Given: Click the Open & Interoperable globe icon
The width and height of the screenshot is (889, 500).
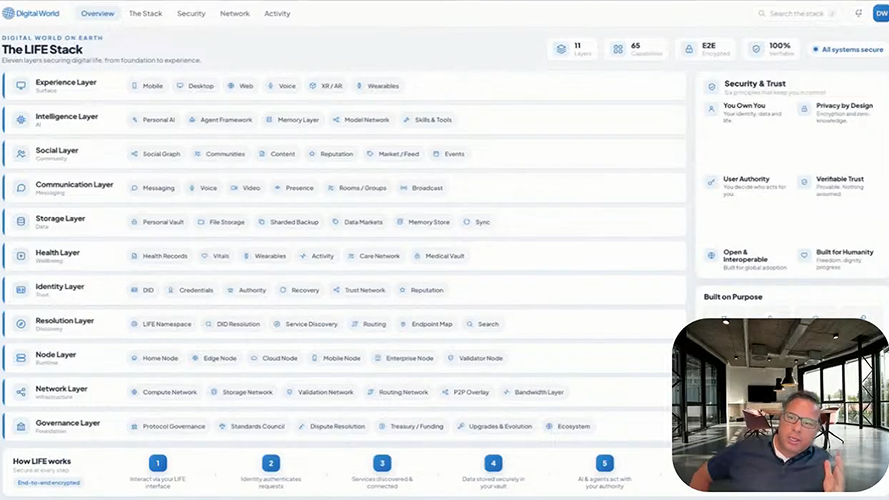Looking at the screenshot, I should tap(711, 255).
